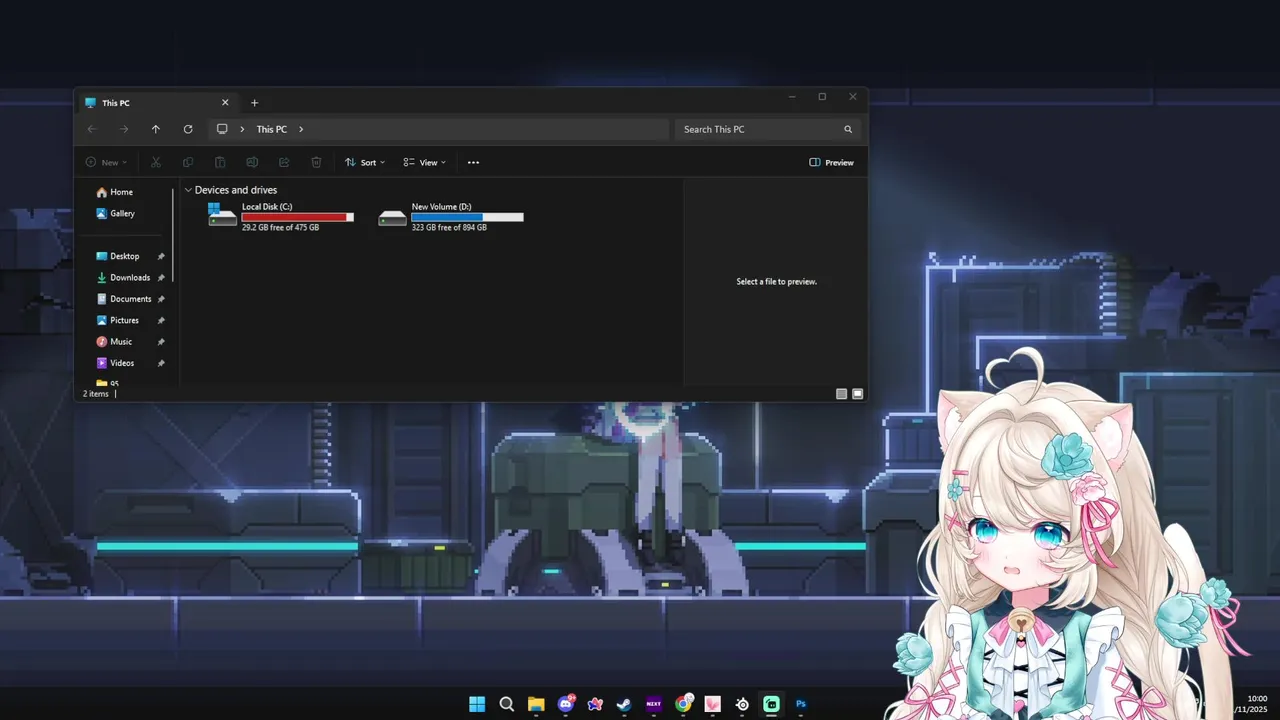This screenshot has width=1280, height=720.
Task: Unpin Downloads using its pin icon
Action: 161,278
